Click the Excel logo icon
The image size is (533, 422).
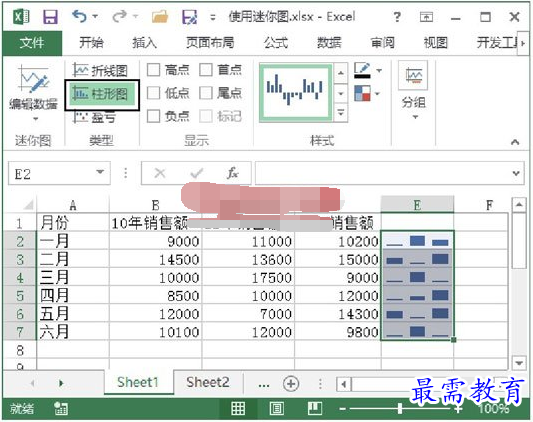[21, 16]
